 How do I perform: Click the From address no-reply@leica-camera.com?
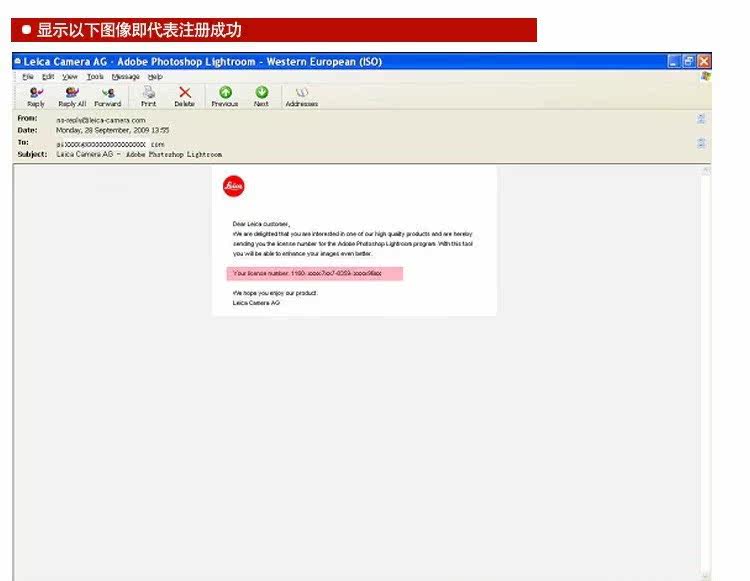click(100, 120)
